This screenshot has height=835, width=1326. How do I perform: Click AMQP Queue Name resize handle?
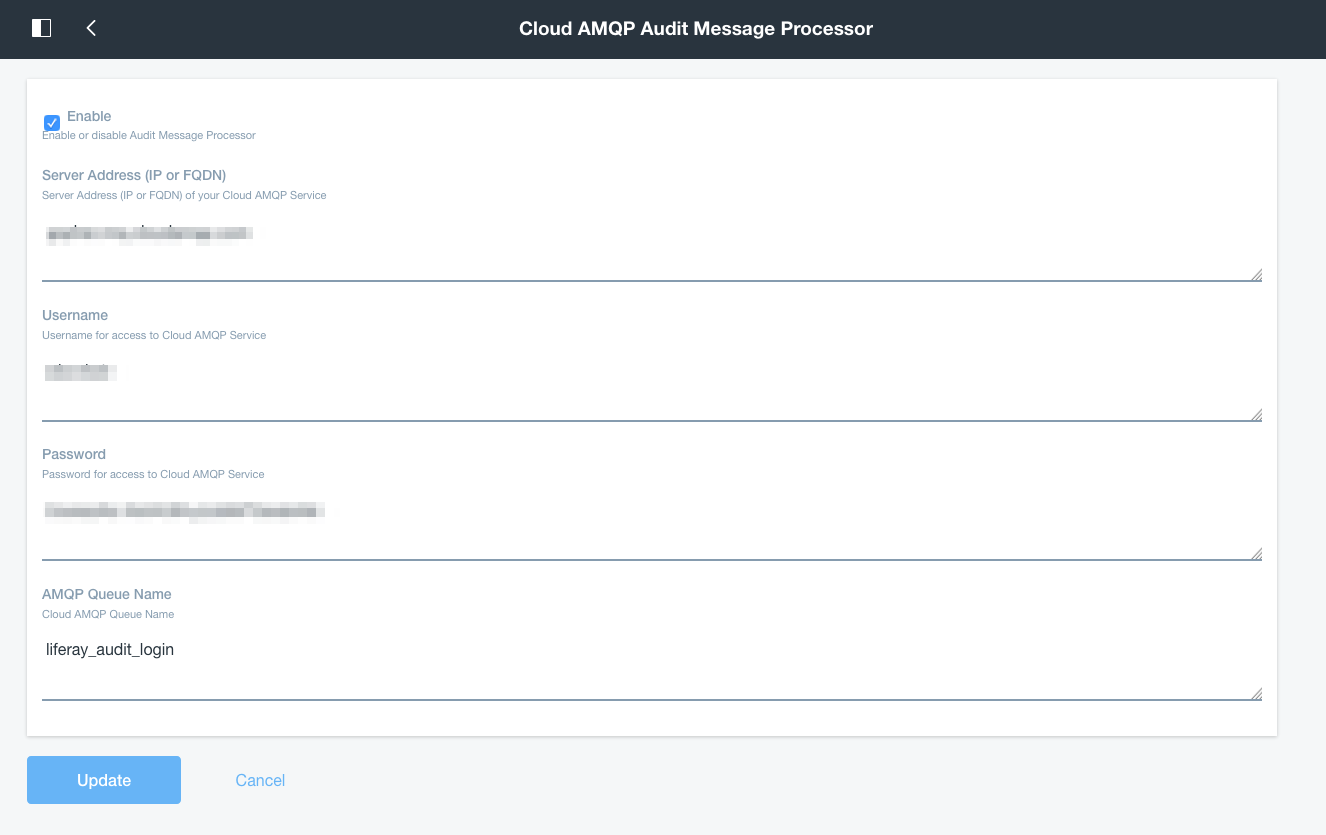point(1256,694)
